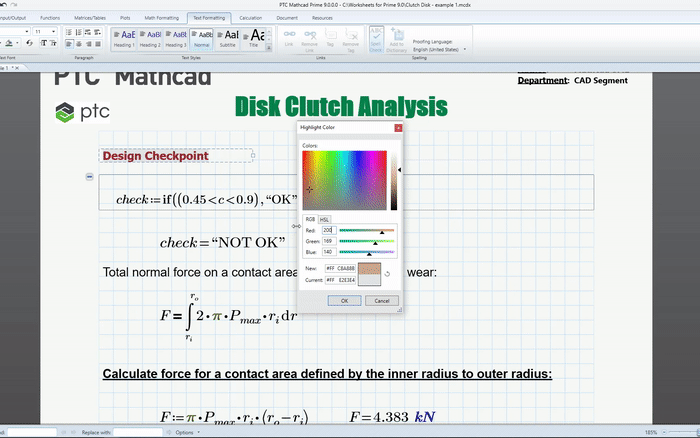Click the brightness vertical slider bar
700x438 pixels.
pyautogui.click(x=394, y=181)
